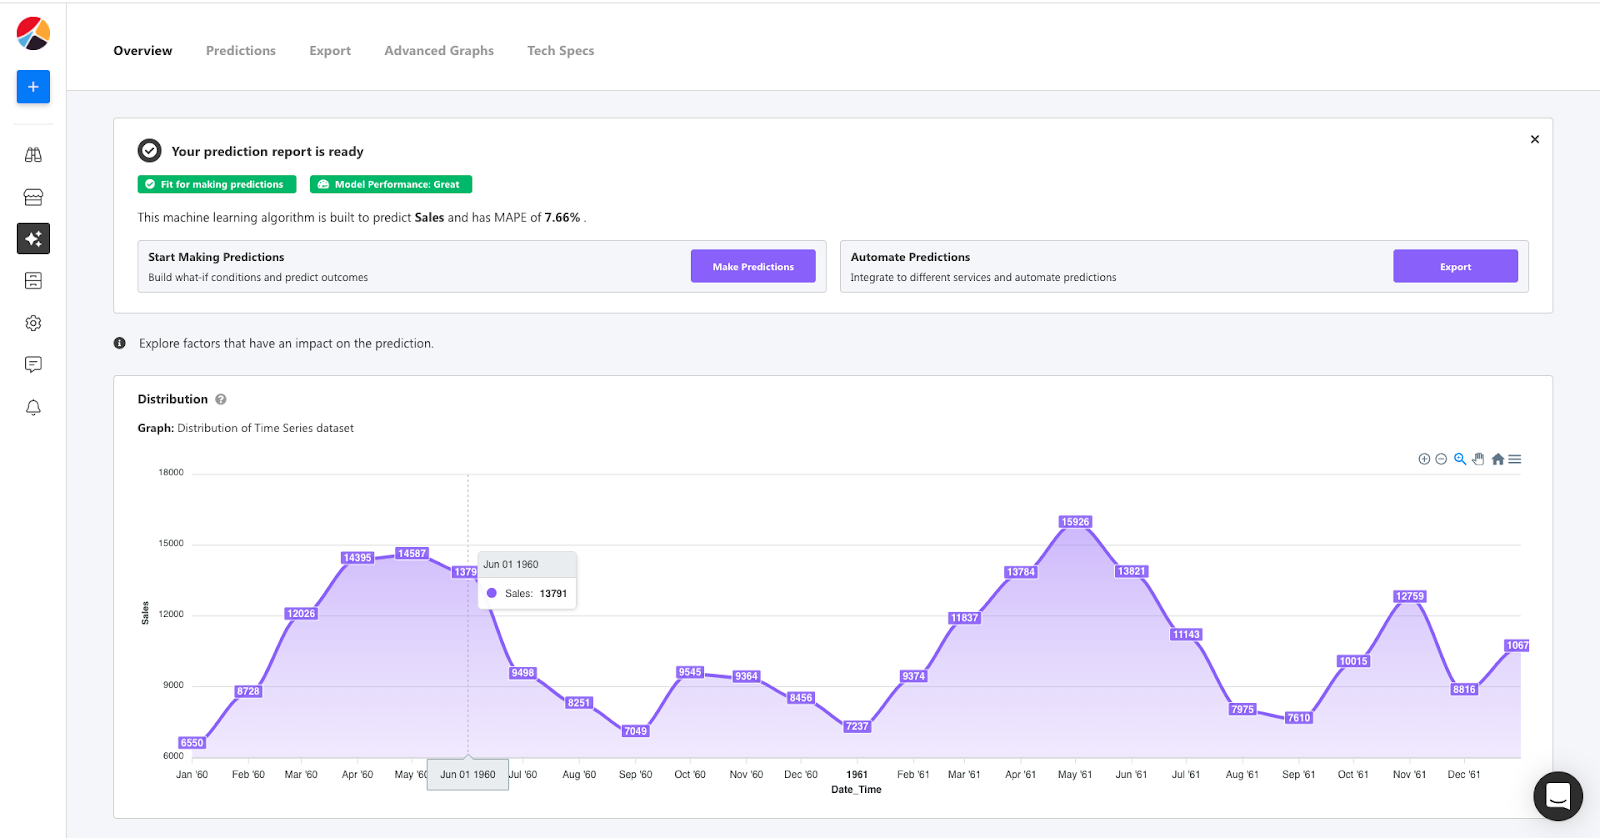Switch to the Predictions tab
The height and width of the screenshot is (838, 1600).
tap(241, 51)
